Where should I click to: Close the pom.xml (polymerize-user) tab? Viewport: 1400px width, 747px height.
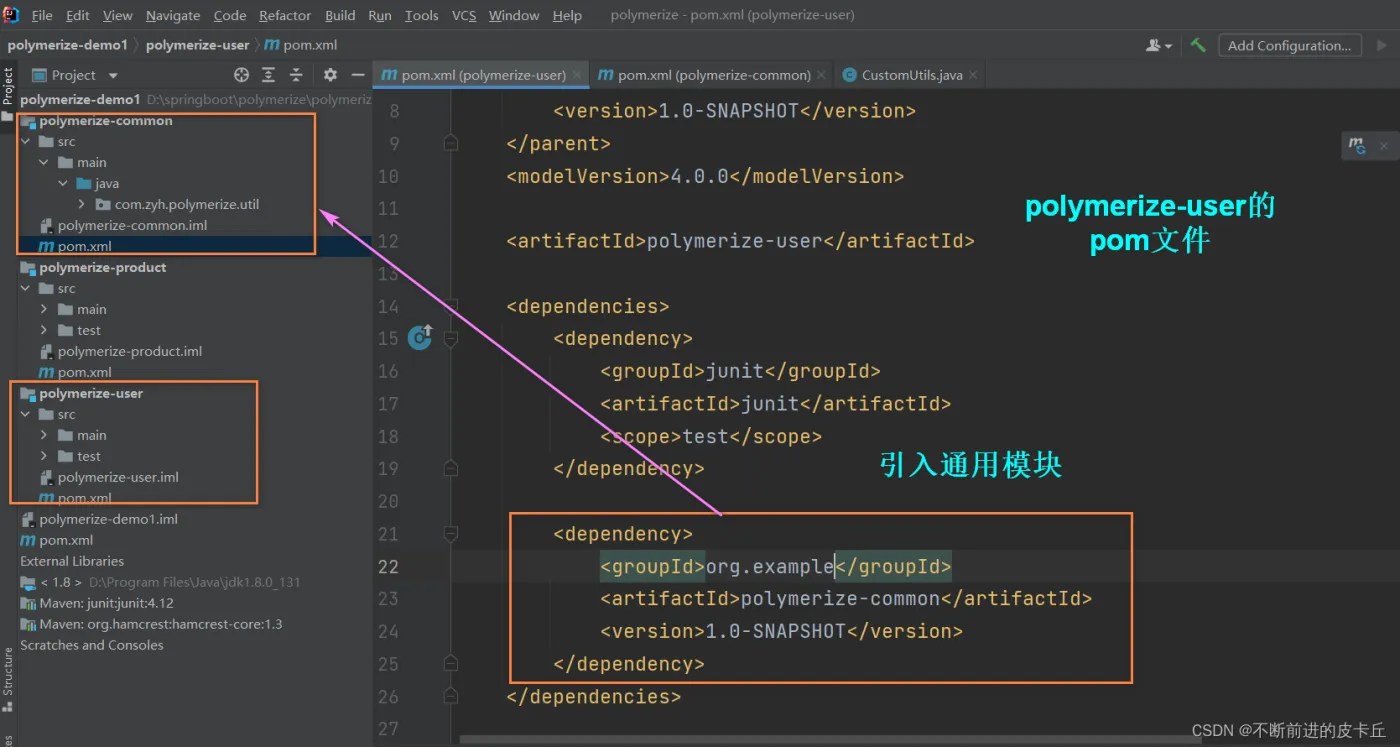click(x=579, y=75)
